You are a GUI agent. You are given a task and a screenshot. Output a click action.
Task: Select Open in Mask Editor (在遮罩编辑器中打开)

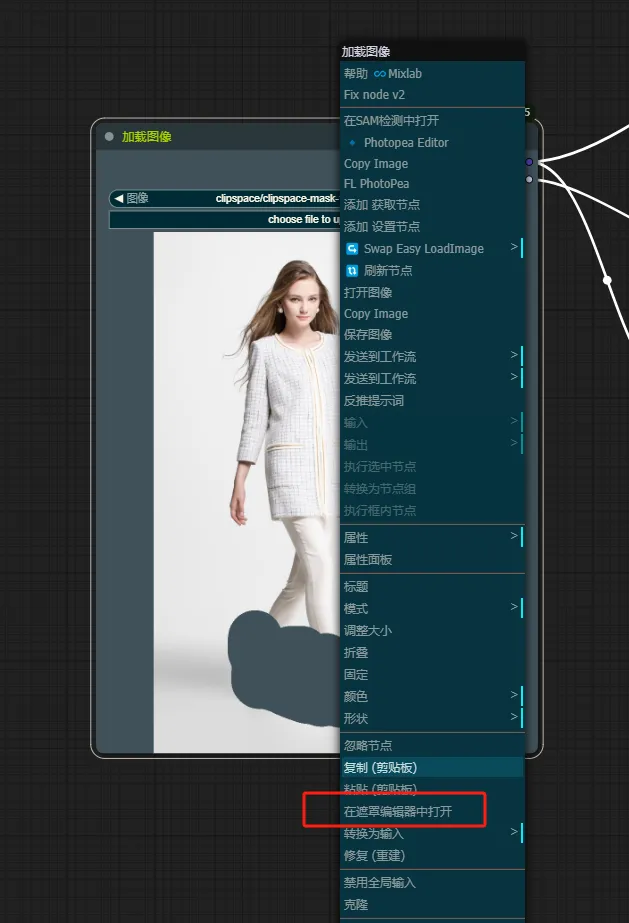tap(398, 812)
